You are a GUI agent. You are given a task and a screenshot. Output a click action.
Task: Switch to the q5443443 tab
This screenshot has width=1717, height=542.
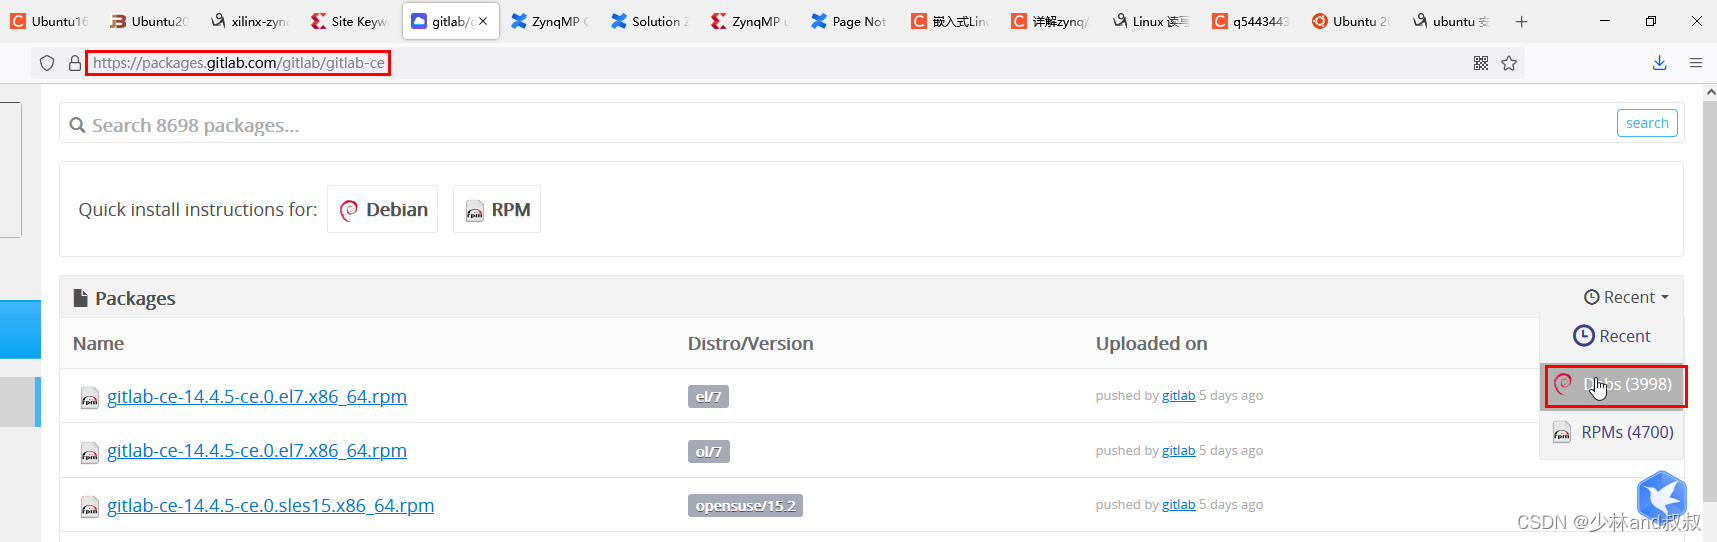click(1250, 21)
